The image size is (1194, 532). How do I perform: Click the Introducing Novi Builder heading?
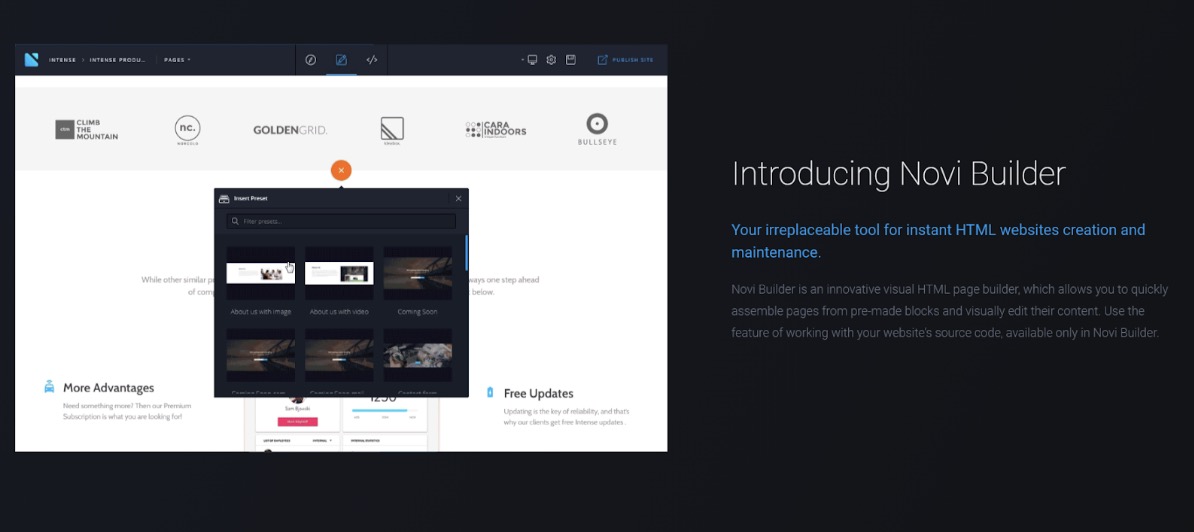tap(899, 174)
